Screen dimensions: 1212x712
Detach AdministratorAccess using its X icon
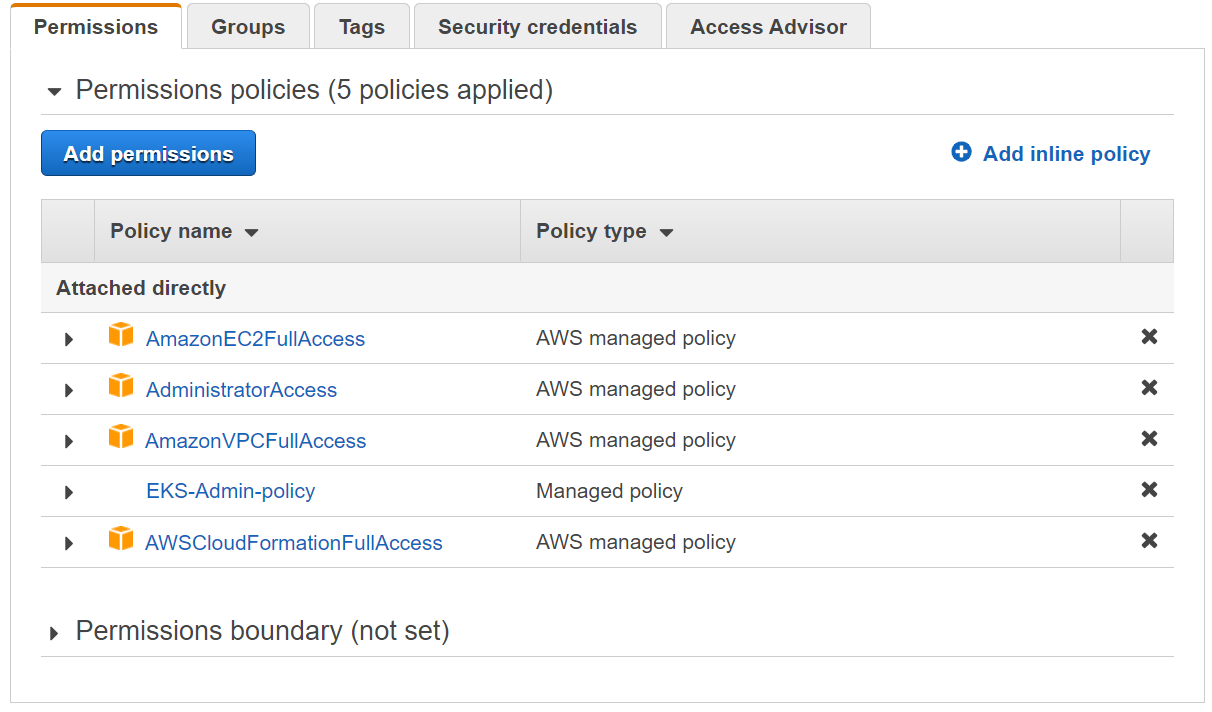(x=1149, y=388)
